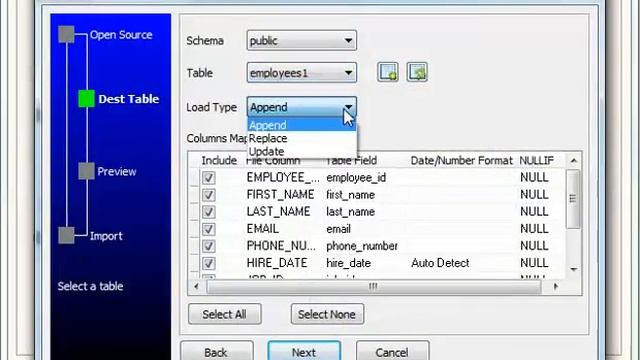Click the create table icon beside the Table dropdown
Screen dimensions: 640x360
point(388,72)
